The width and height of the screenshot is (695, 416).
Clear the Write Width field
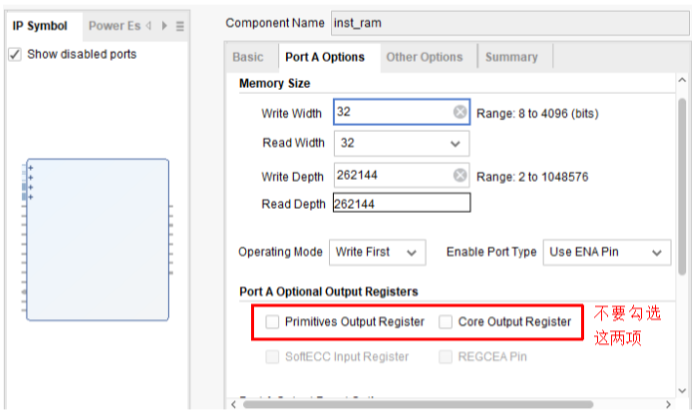click(x=460, y=113)
